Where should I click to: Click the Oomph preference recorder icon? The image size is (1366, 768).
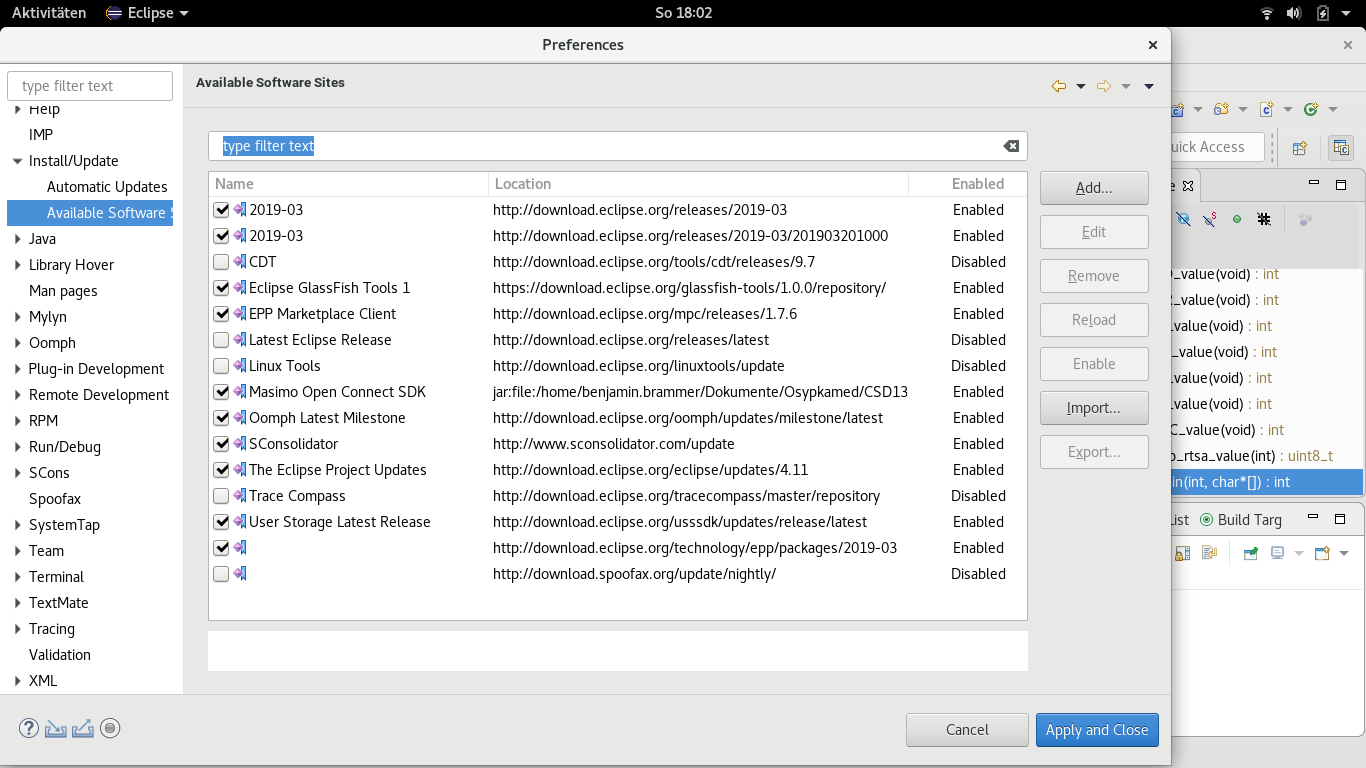(x=111, y=729)
